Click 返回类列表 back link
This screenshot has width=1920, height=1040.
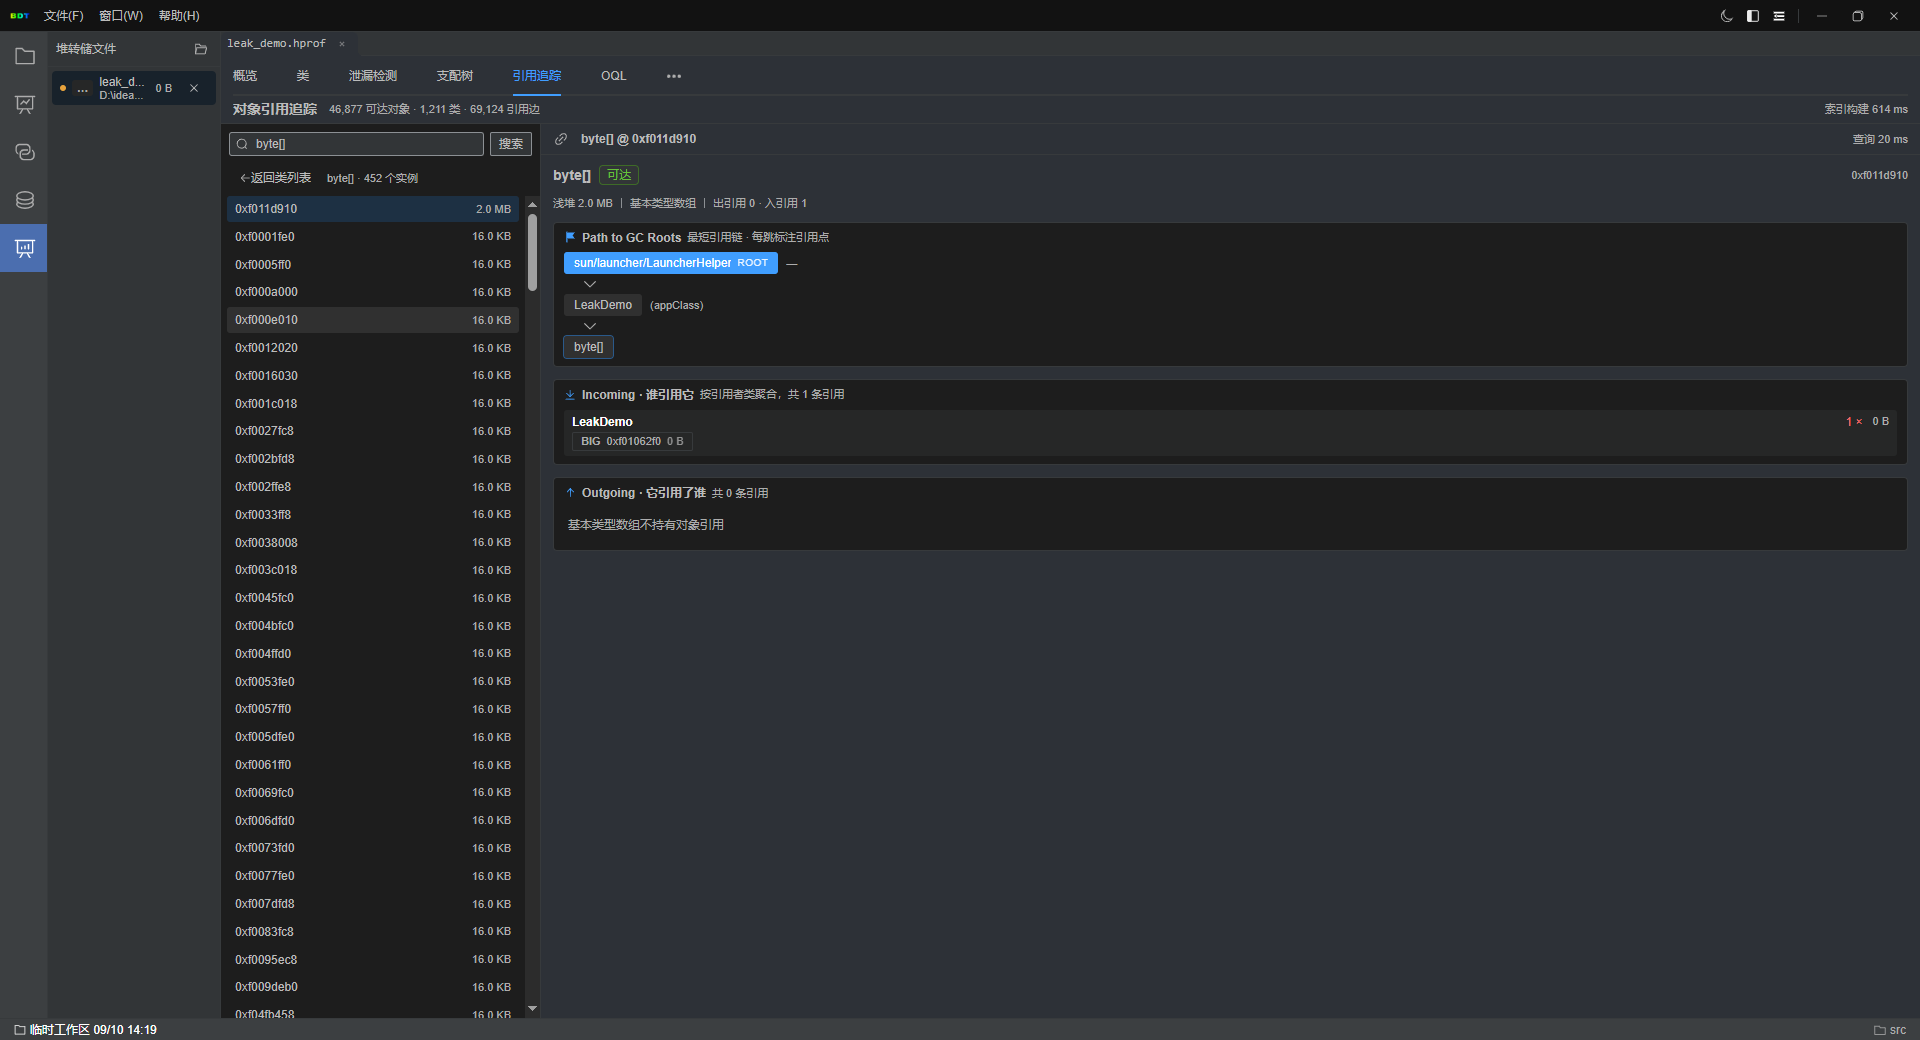(275, 178)
